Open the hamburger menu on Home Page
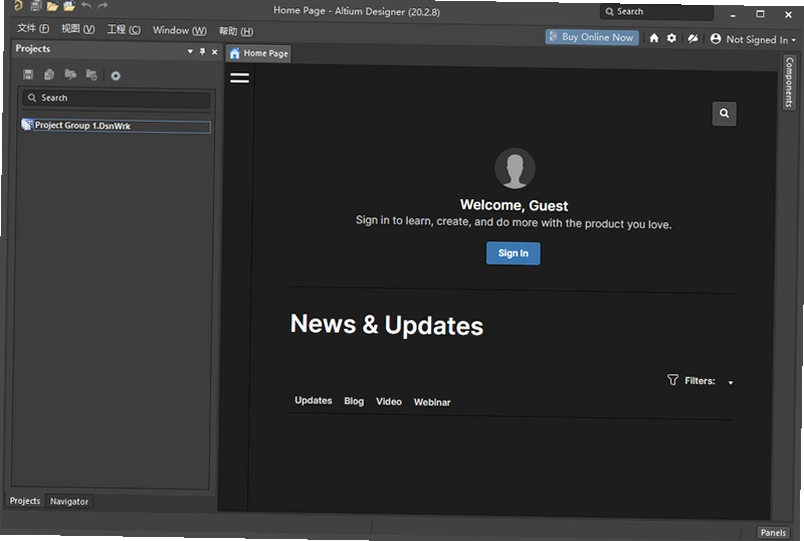This screenshot has height=541, width=804. tap(239, 78)
